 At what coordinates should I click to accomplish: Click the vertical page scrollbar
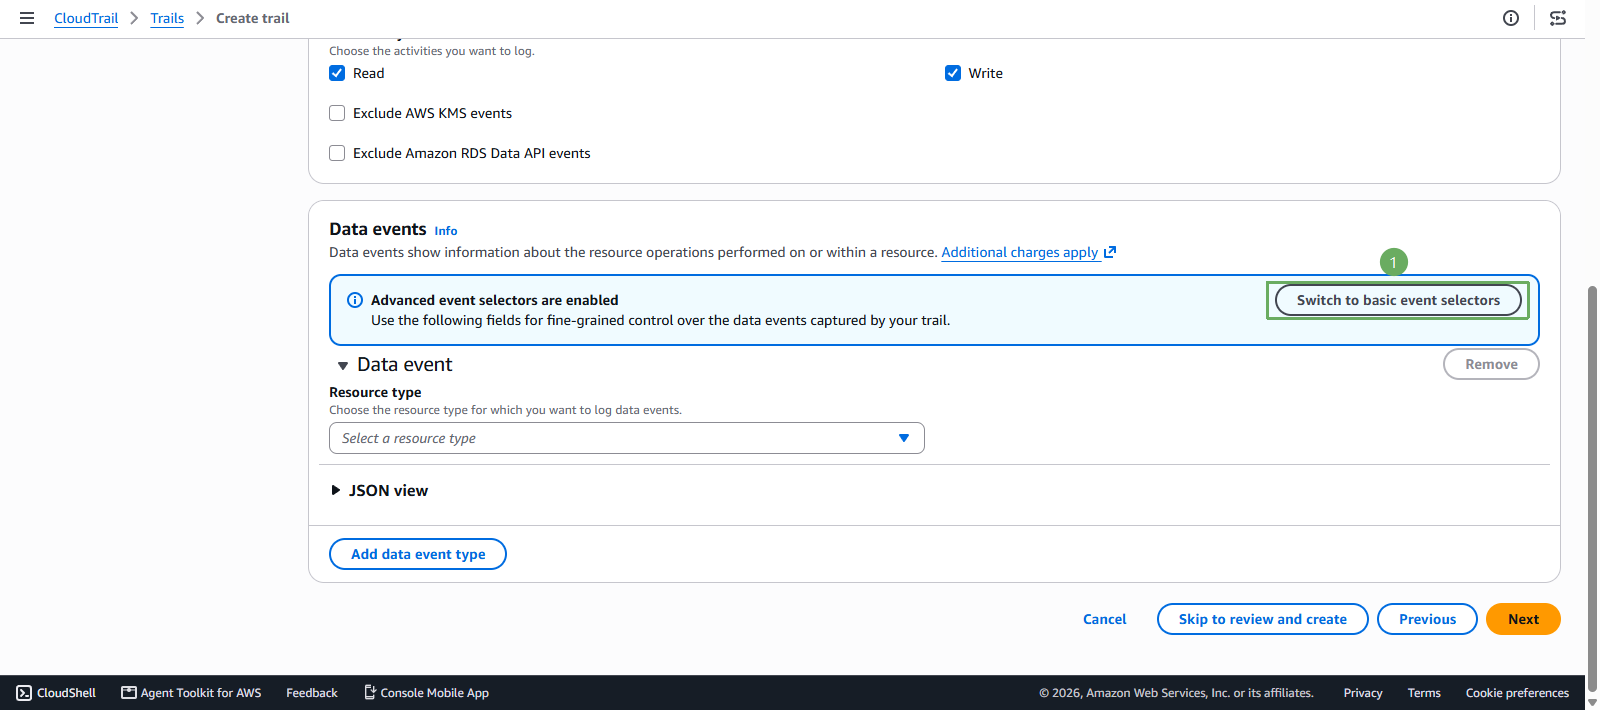pyautogui.click(x=1593, y=490)
